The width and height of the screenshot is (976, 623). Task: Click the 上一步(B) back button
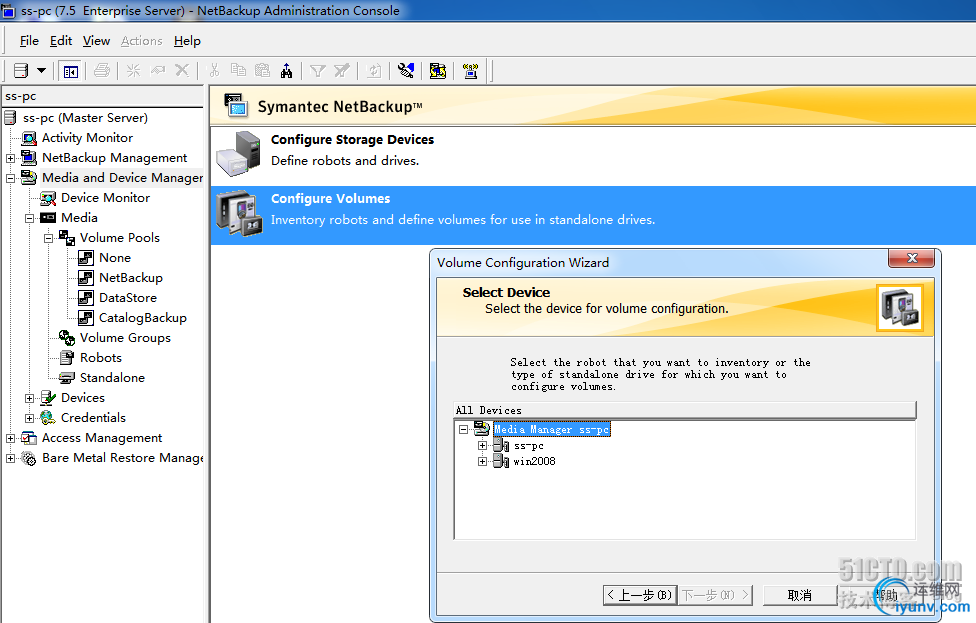coord(640,596)
